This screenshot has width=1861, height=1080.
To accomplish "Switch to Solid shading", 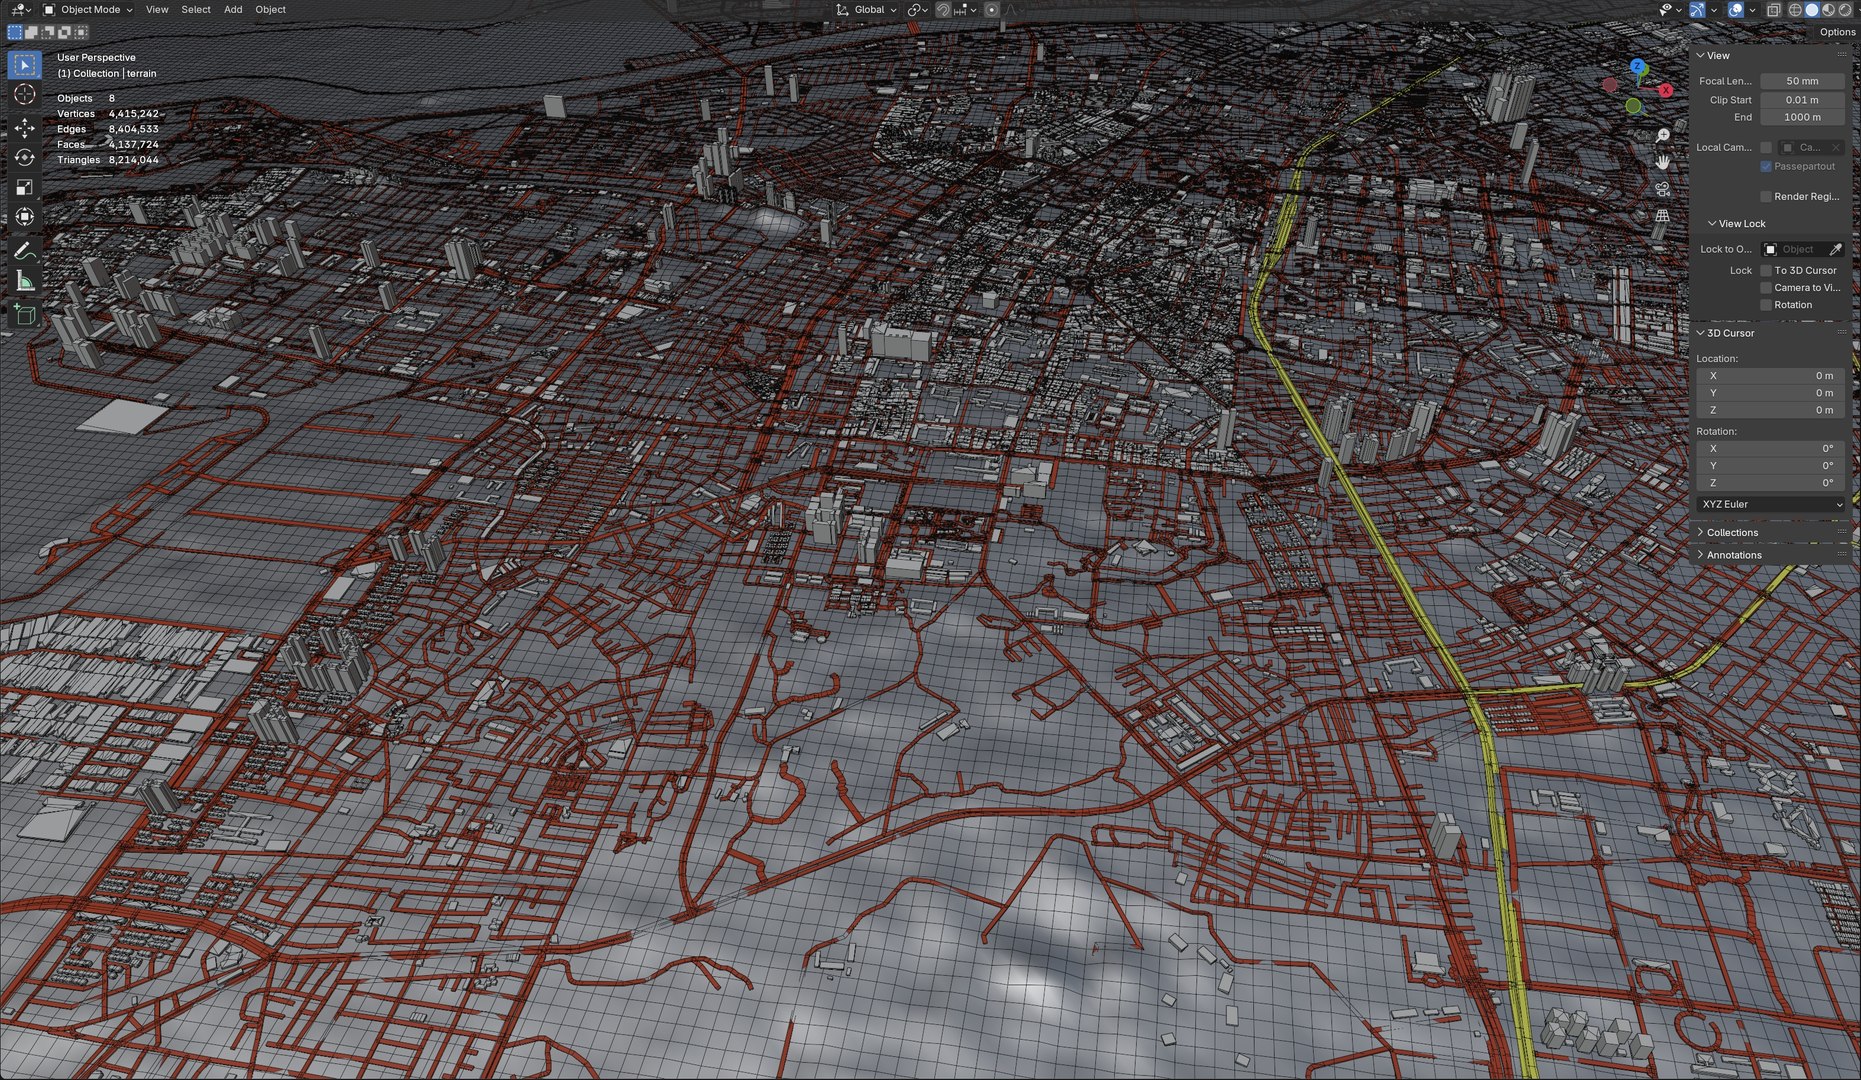I will pyautogui.click(x=1812, y=10).
